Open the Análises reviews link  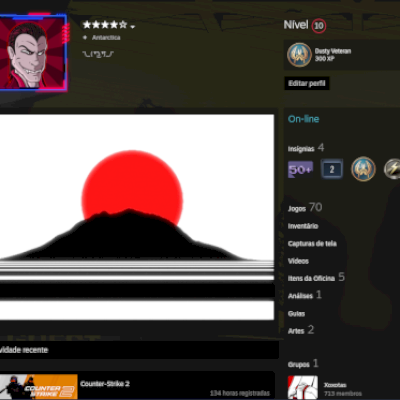pyautogui.click(x=300, y=296)
